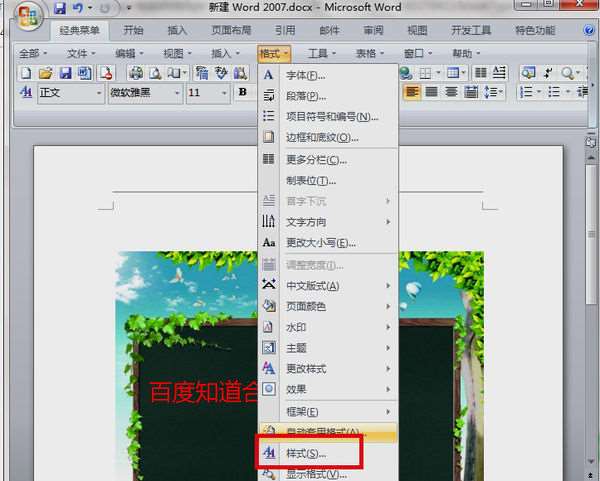
Task: Open print preview magnifier icon
Action: 155,73
